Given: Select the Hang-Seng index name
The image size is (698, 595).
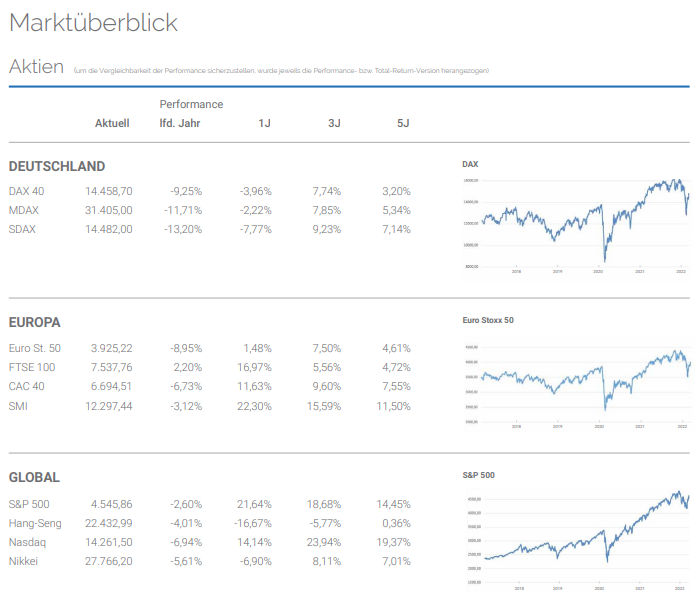Looking at the screenshot, I should 35,523.
